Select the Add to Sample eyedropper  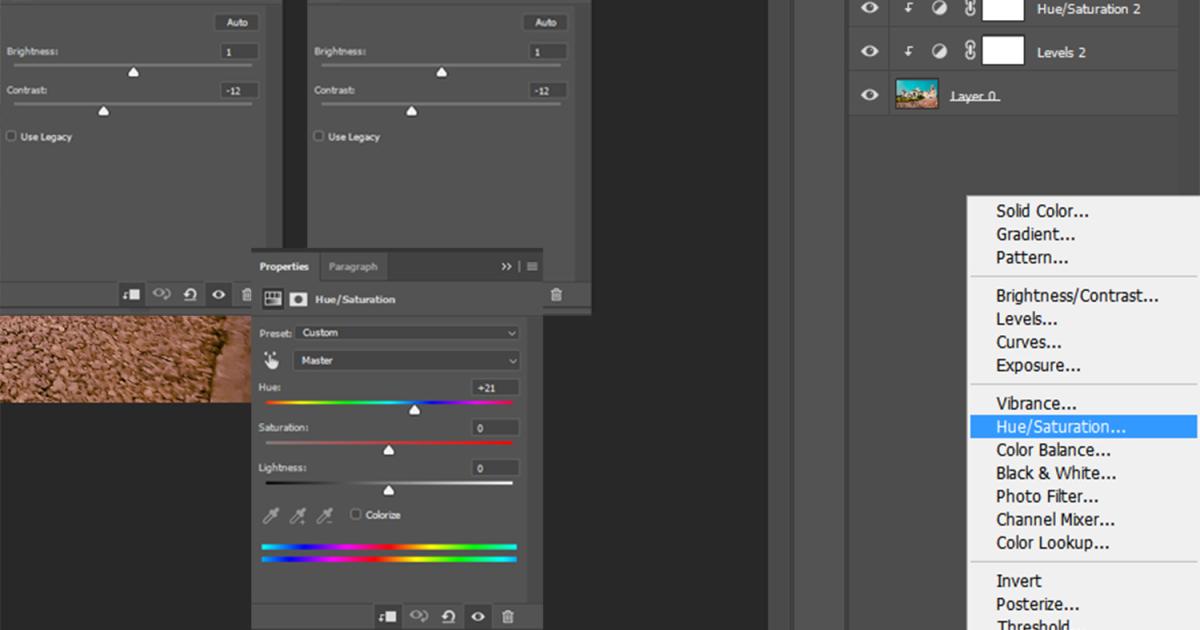click(x=298, y=516)
